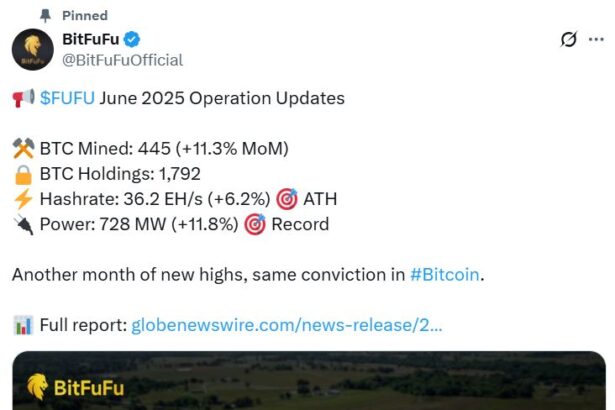Click the bar chart emoji beside Full report
The height and width of the screenshot is (410, 615).
pos(23,325)
